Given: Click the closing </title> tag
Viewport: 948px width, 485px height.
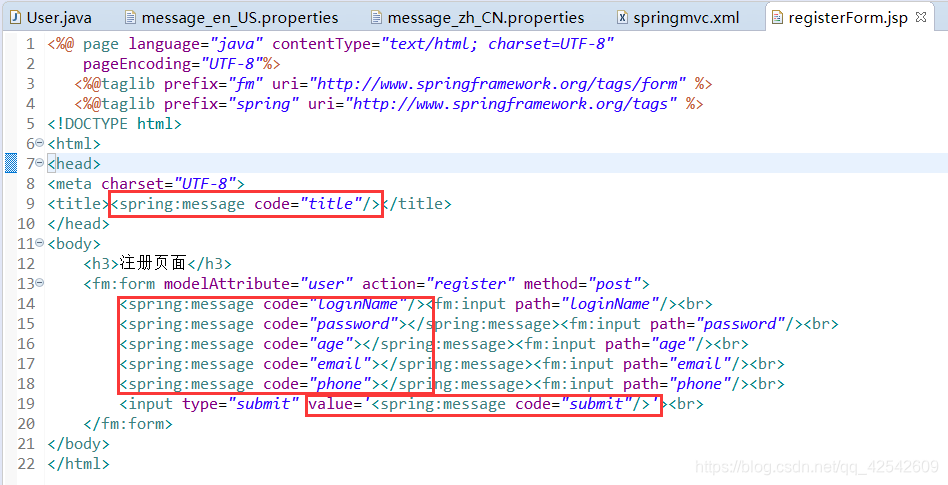Looking at the screenshot, I should 416,203.
